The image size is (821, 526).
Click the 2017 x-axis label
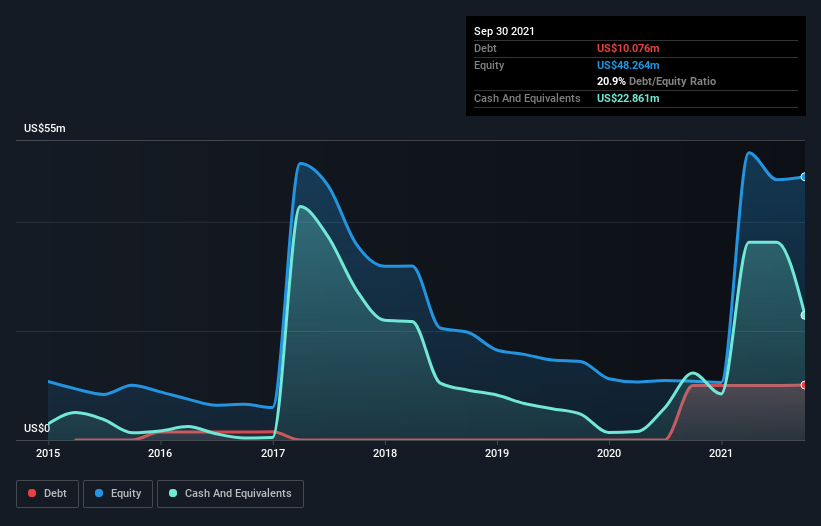(273, 453)
